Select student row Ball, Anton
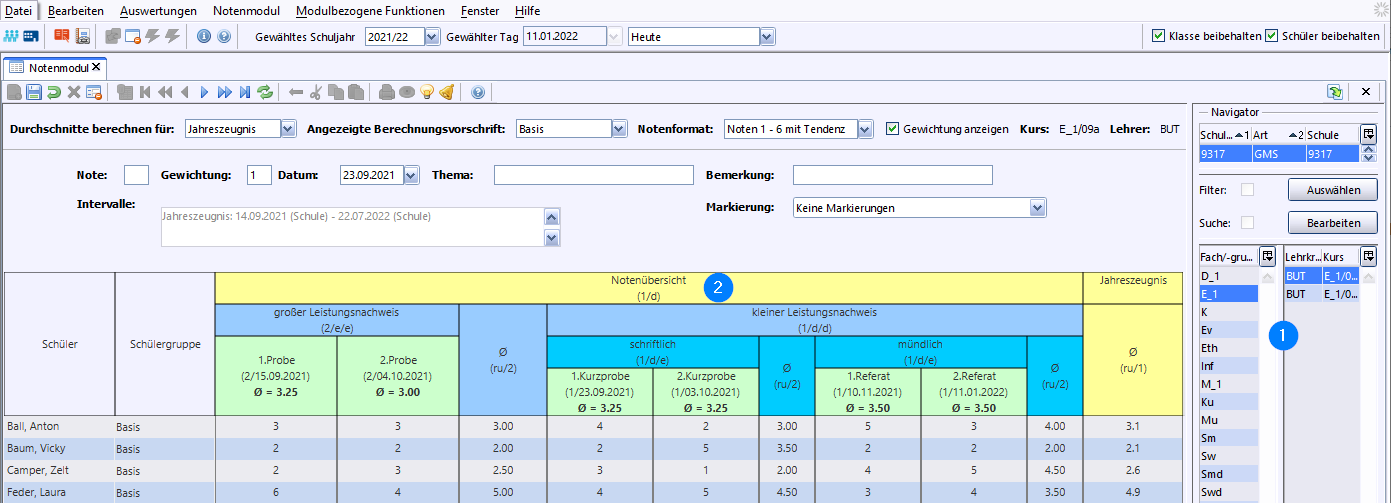 (x=595, y=426)
